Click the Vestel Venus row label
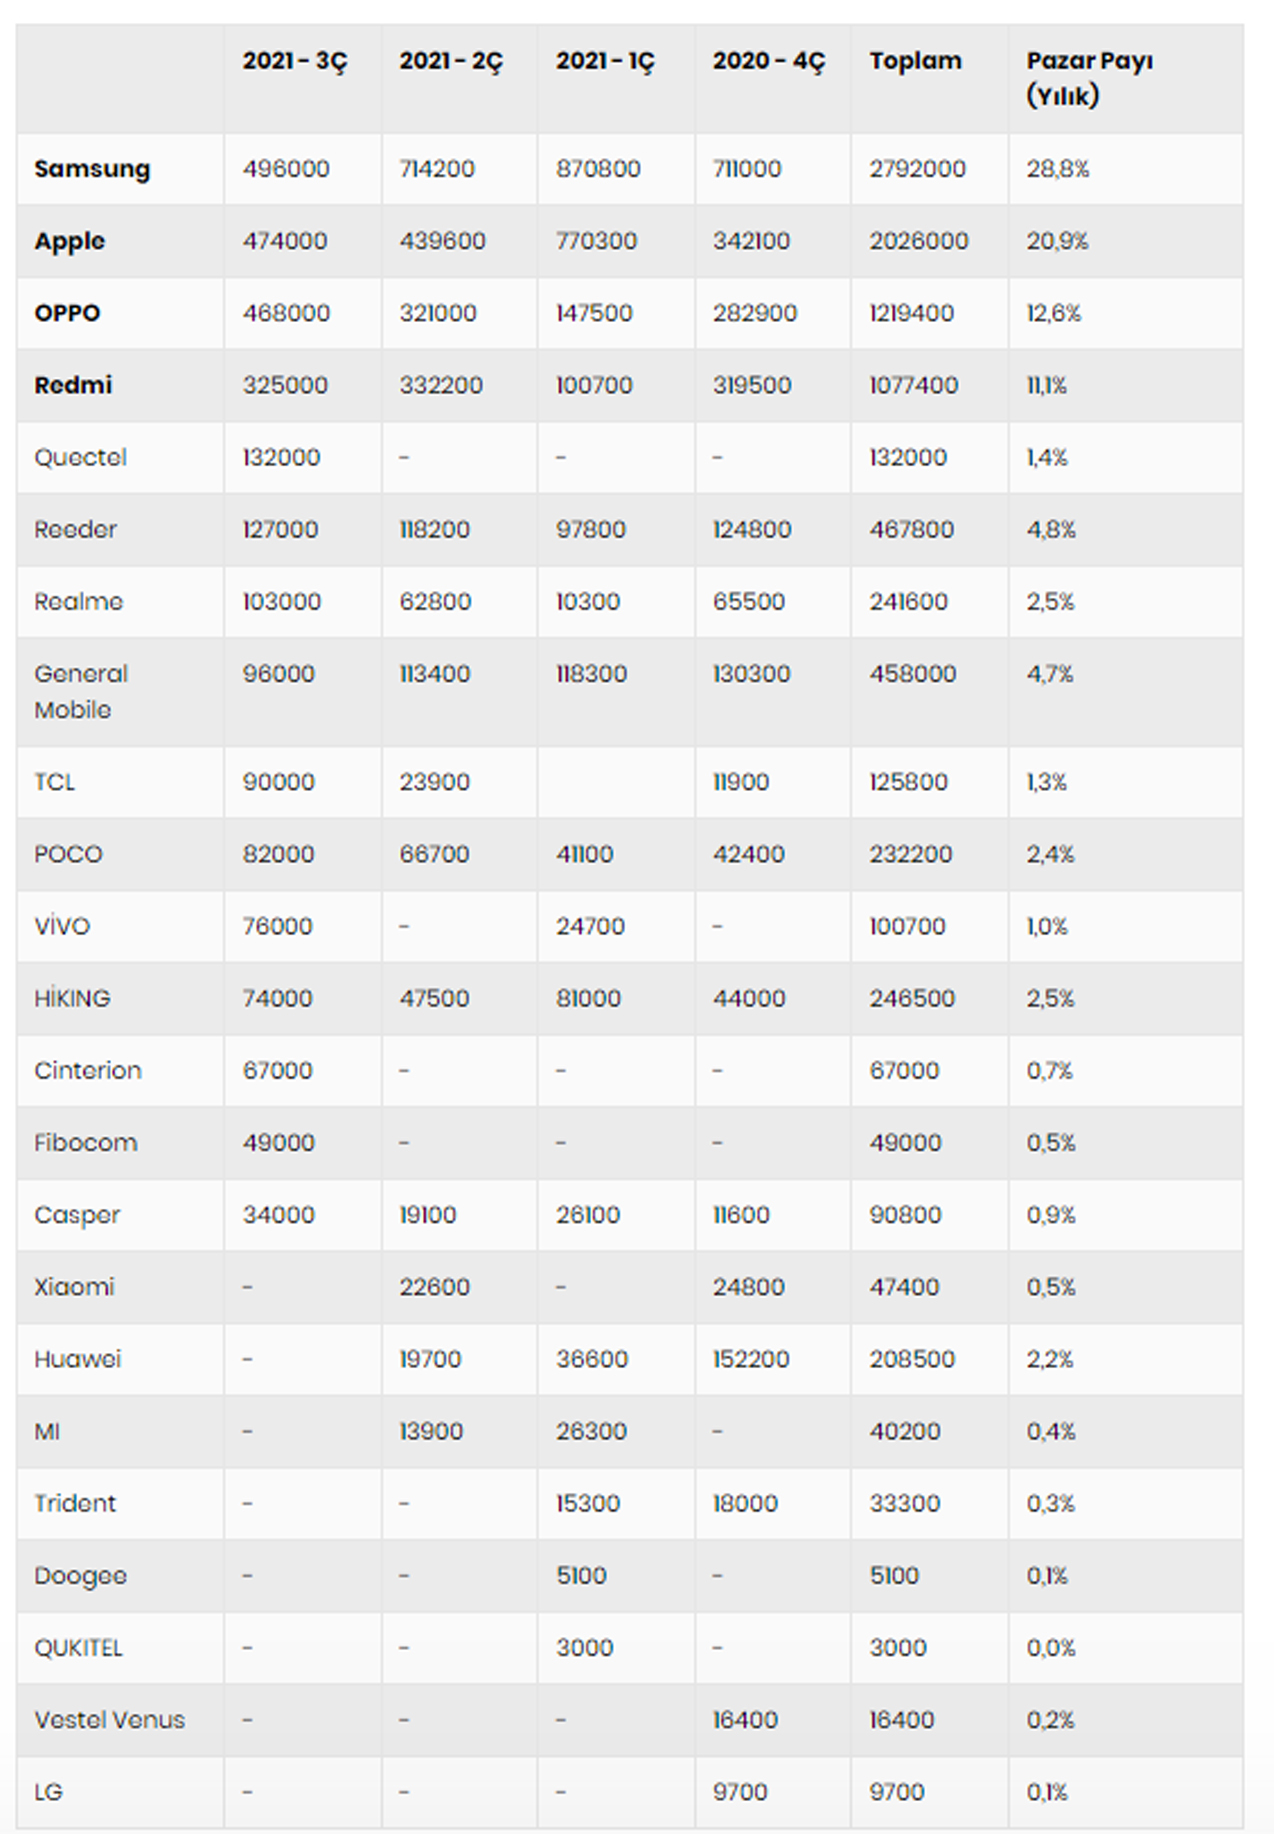Viewport: 1274px width, 1834px height. [109, 1720]
